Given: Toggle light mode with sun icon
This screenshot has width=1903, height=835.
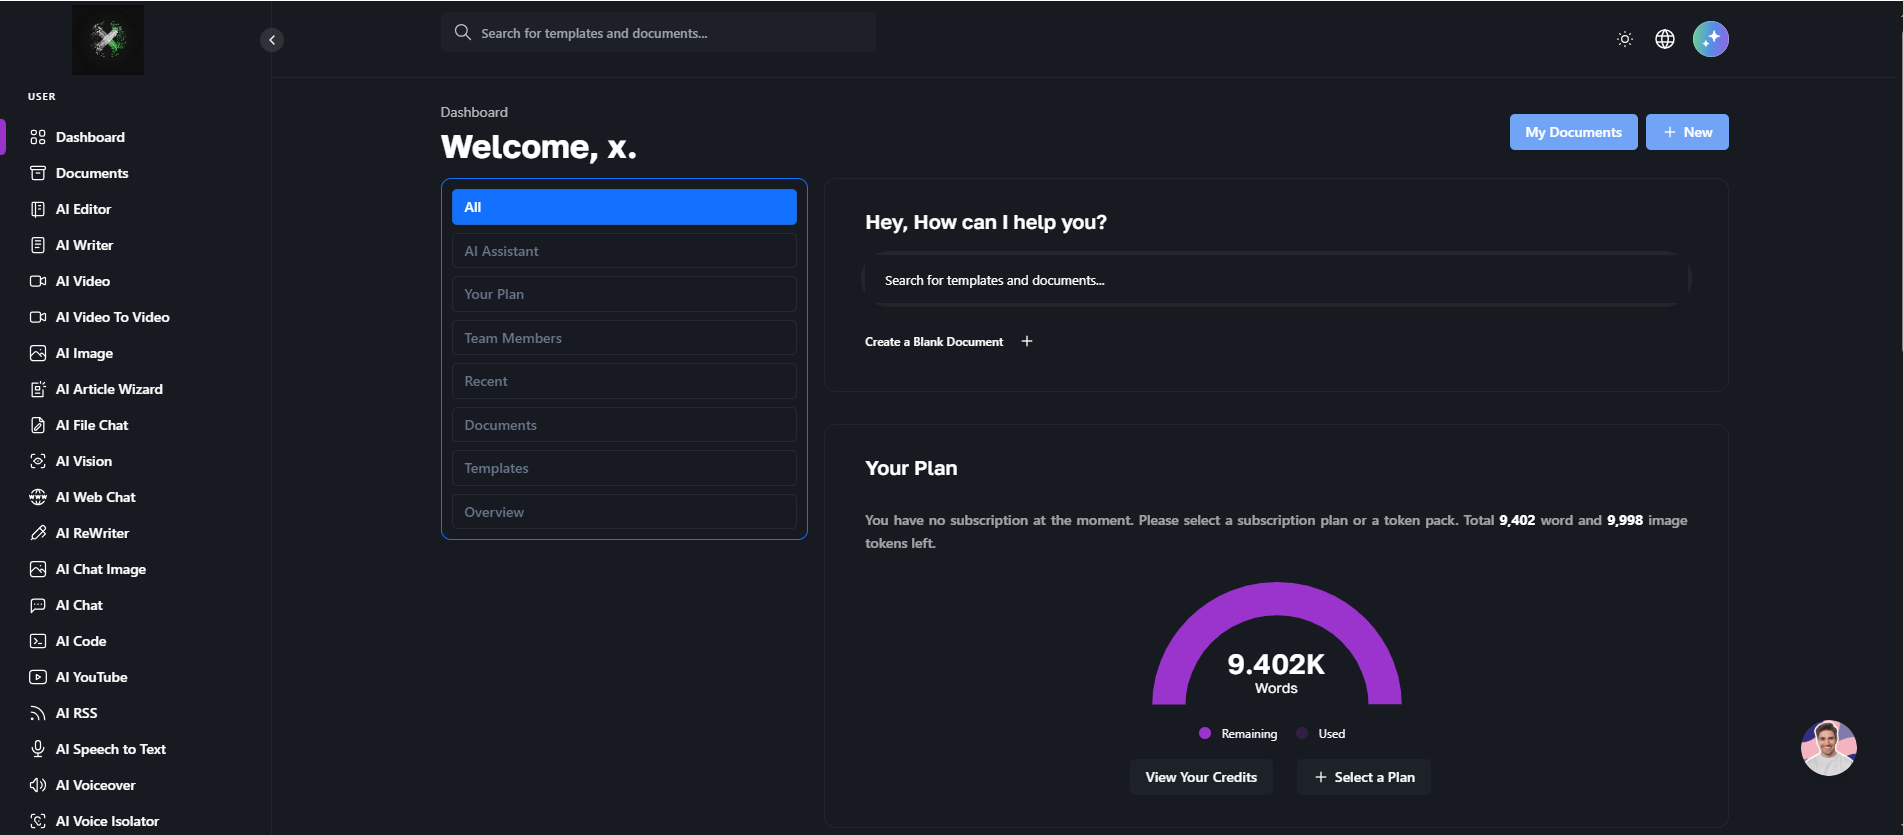Looking at the screenshot, I should pos(1625,39).
